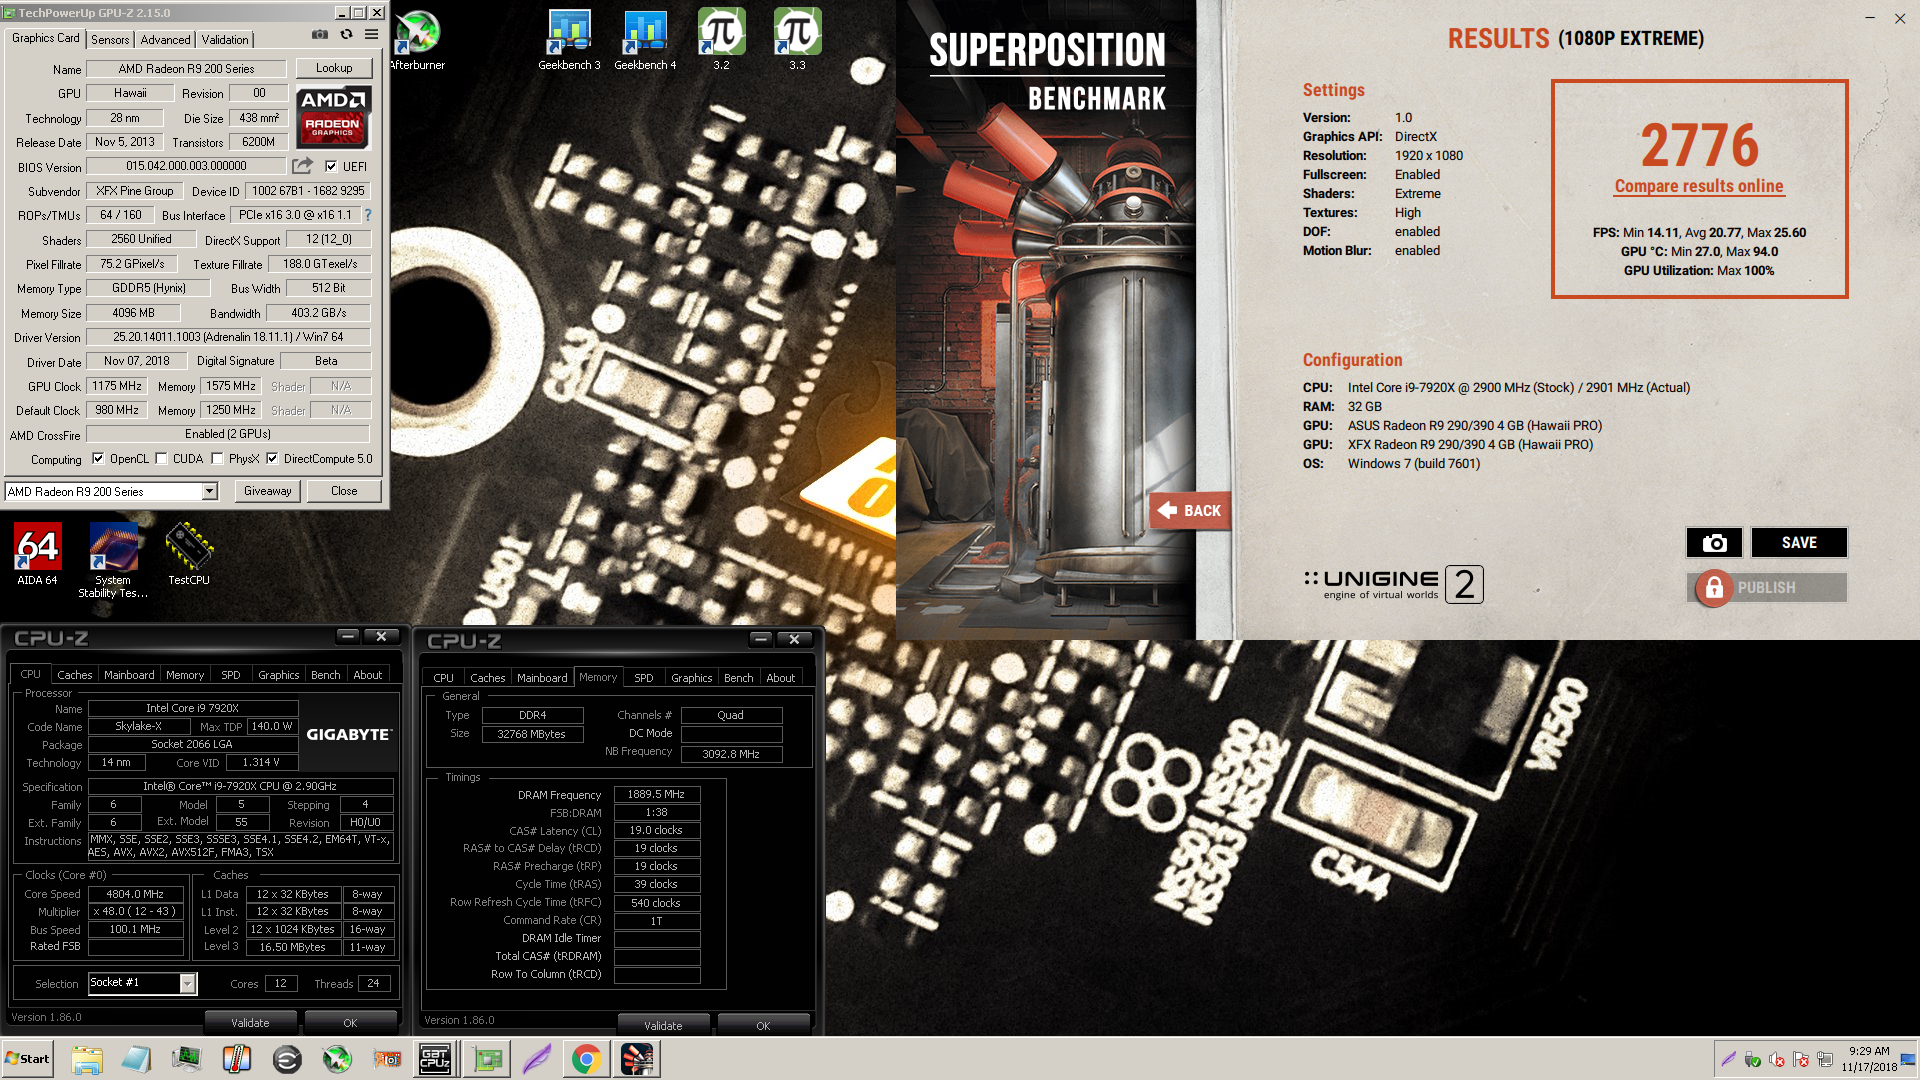The height and width of the screenshot is (1080, 1920).
Task: Click the Action Center flag tray icon
Action: pos(1801,1060)
